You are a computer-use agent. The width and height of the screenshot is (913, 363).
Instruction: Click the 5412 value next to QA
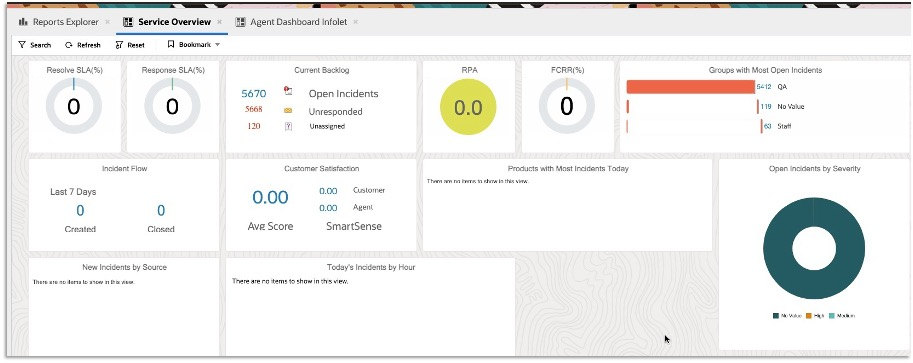pyautogui.click(x=764, y=87)
